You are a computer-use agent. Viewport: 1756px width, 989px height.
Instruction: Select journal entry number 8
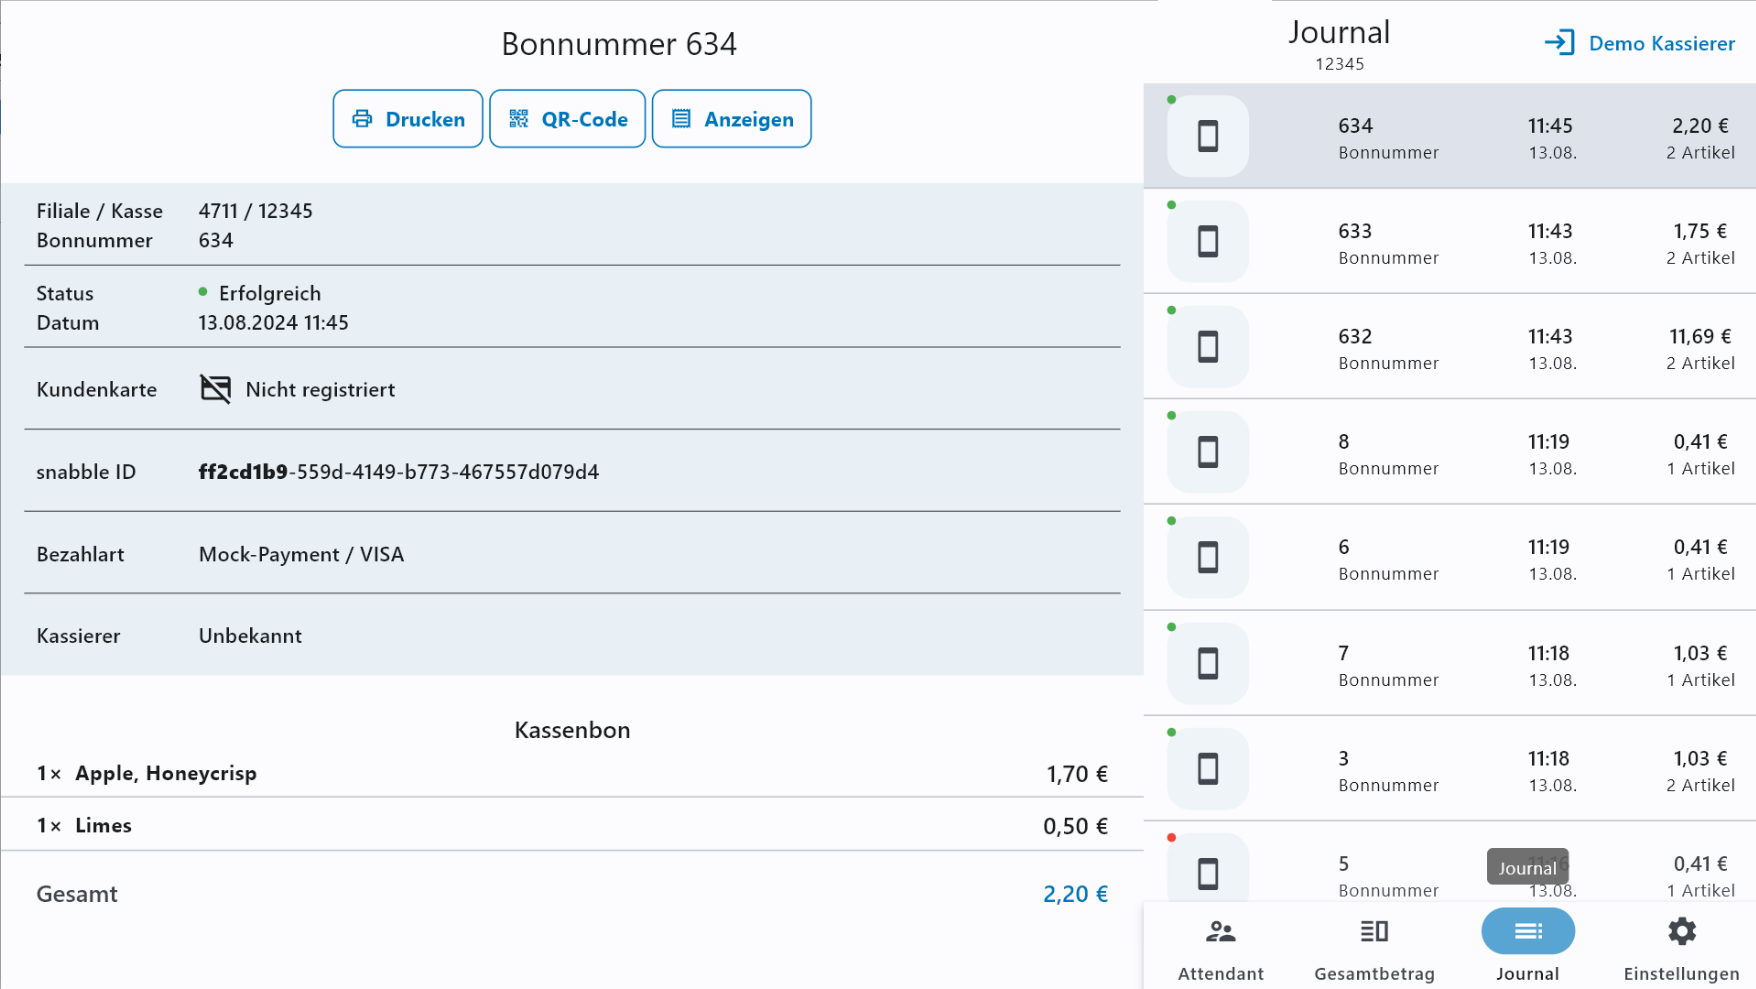pyautogui.click(x=1344, y=442)
